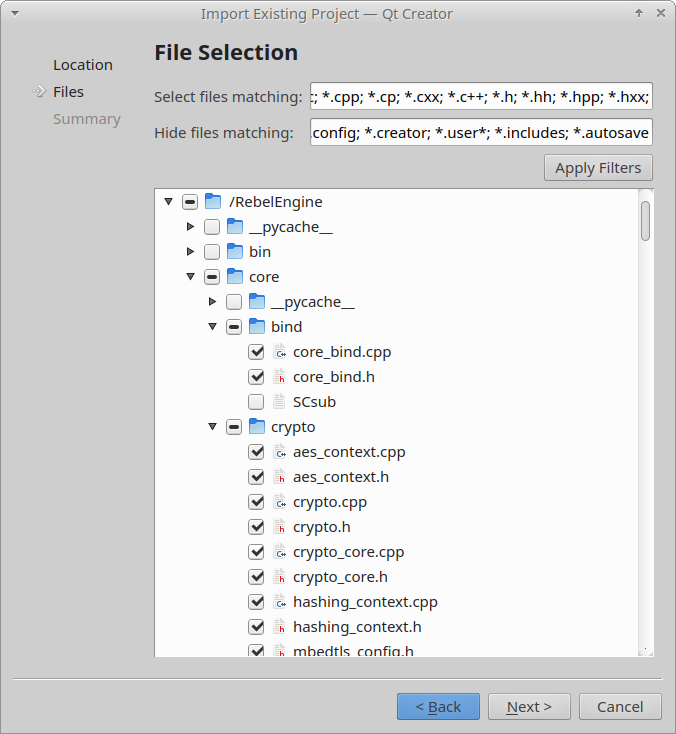Select the hashing_context.h file name
676x734 pixels.
pyautogui.click(x=357, y=627)
